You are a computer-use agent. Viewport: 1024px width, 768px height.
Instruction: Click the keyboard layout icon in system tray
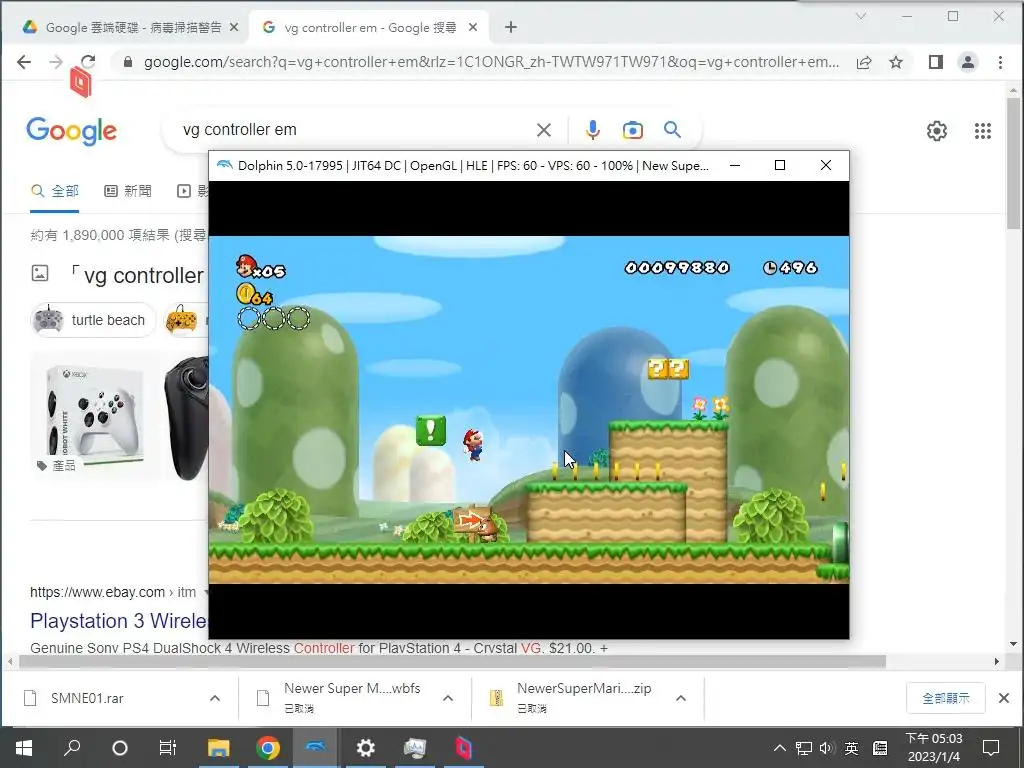click(880, 748)
